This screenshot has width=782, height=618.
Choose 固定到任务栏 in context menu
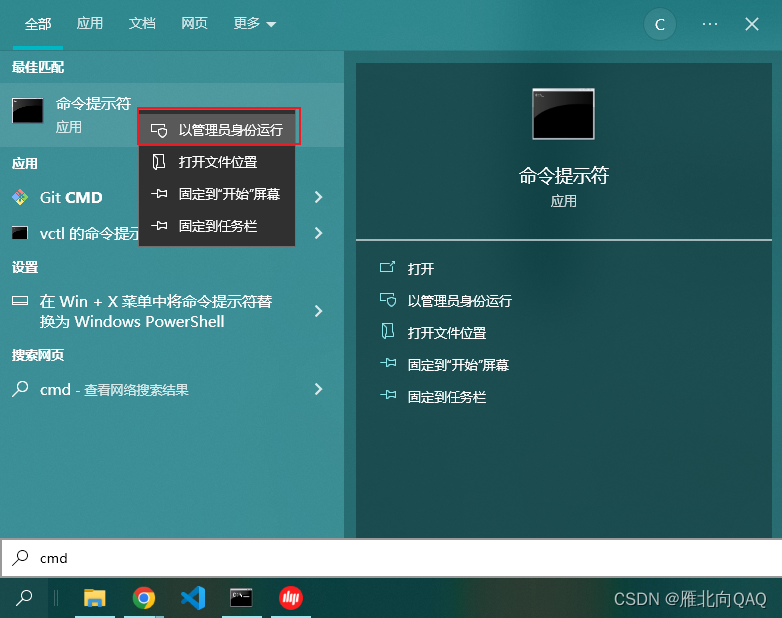click(217, 226)
